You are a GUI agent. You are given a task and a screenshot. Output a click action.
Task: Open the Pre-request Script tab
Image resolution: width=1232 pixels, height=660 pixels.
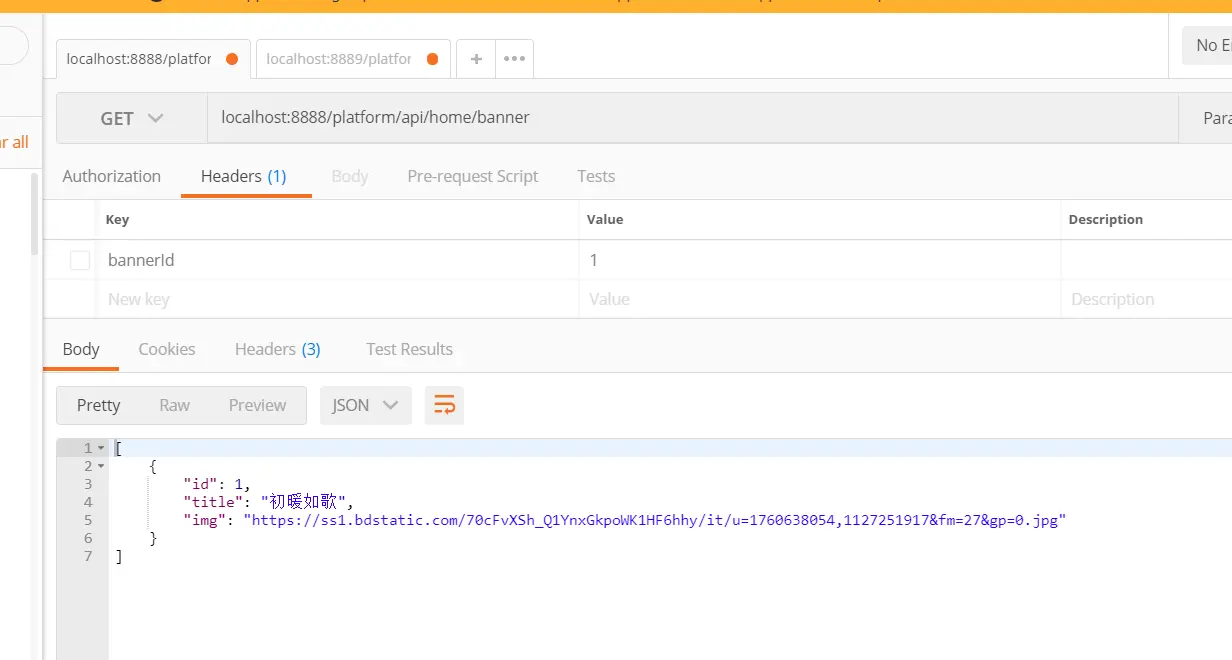[x=473, y=176]
